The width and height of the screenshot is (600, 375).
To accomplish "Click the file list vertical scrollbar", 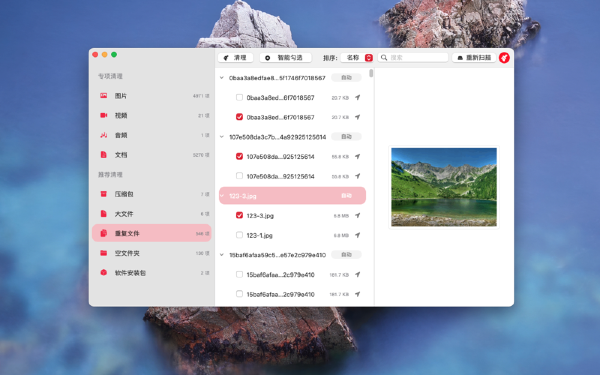I will (x=371, y=73).
